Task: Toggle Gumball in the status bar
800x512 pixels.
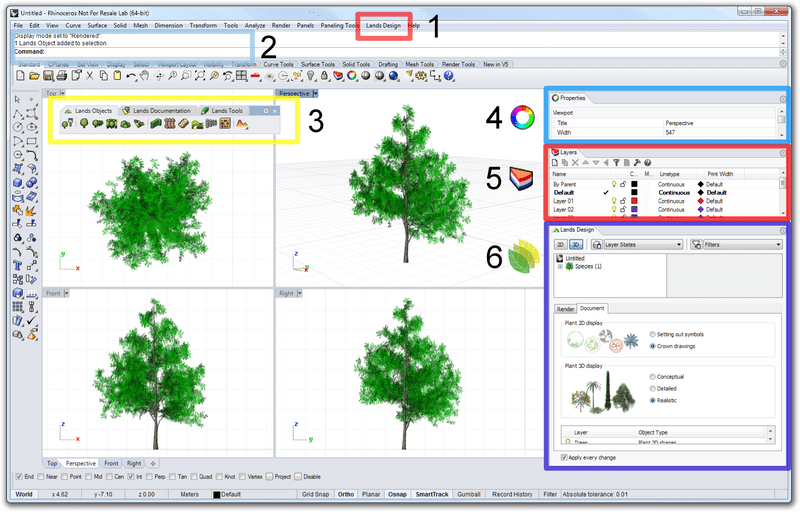Action: 469,494
